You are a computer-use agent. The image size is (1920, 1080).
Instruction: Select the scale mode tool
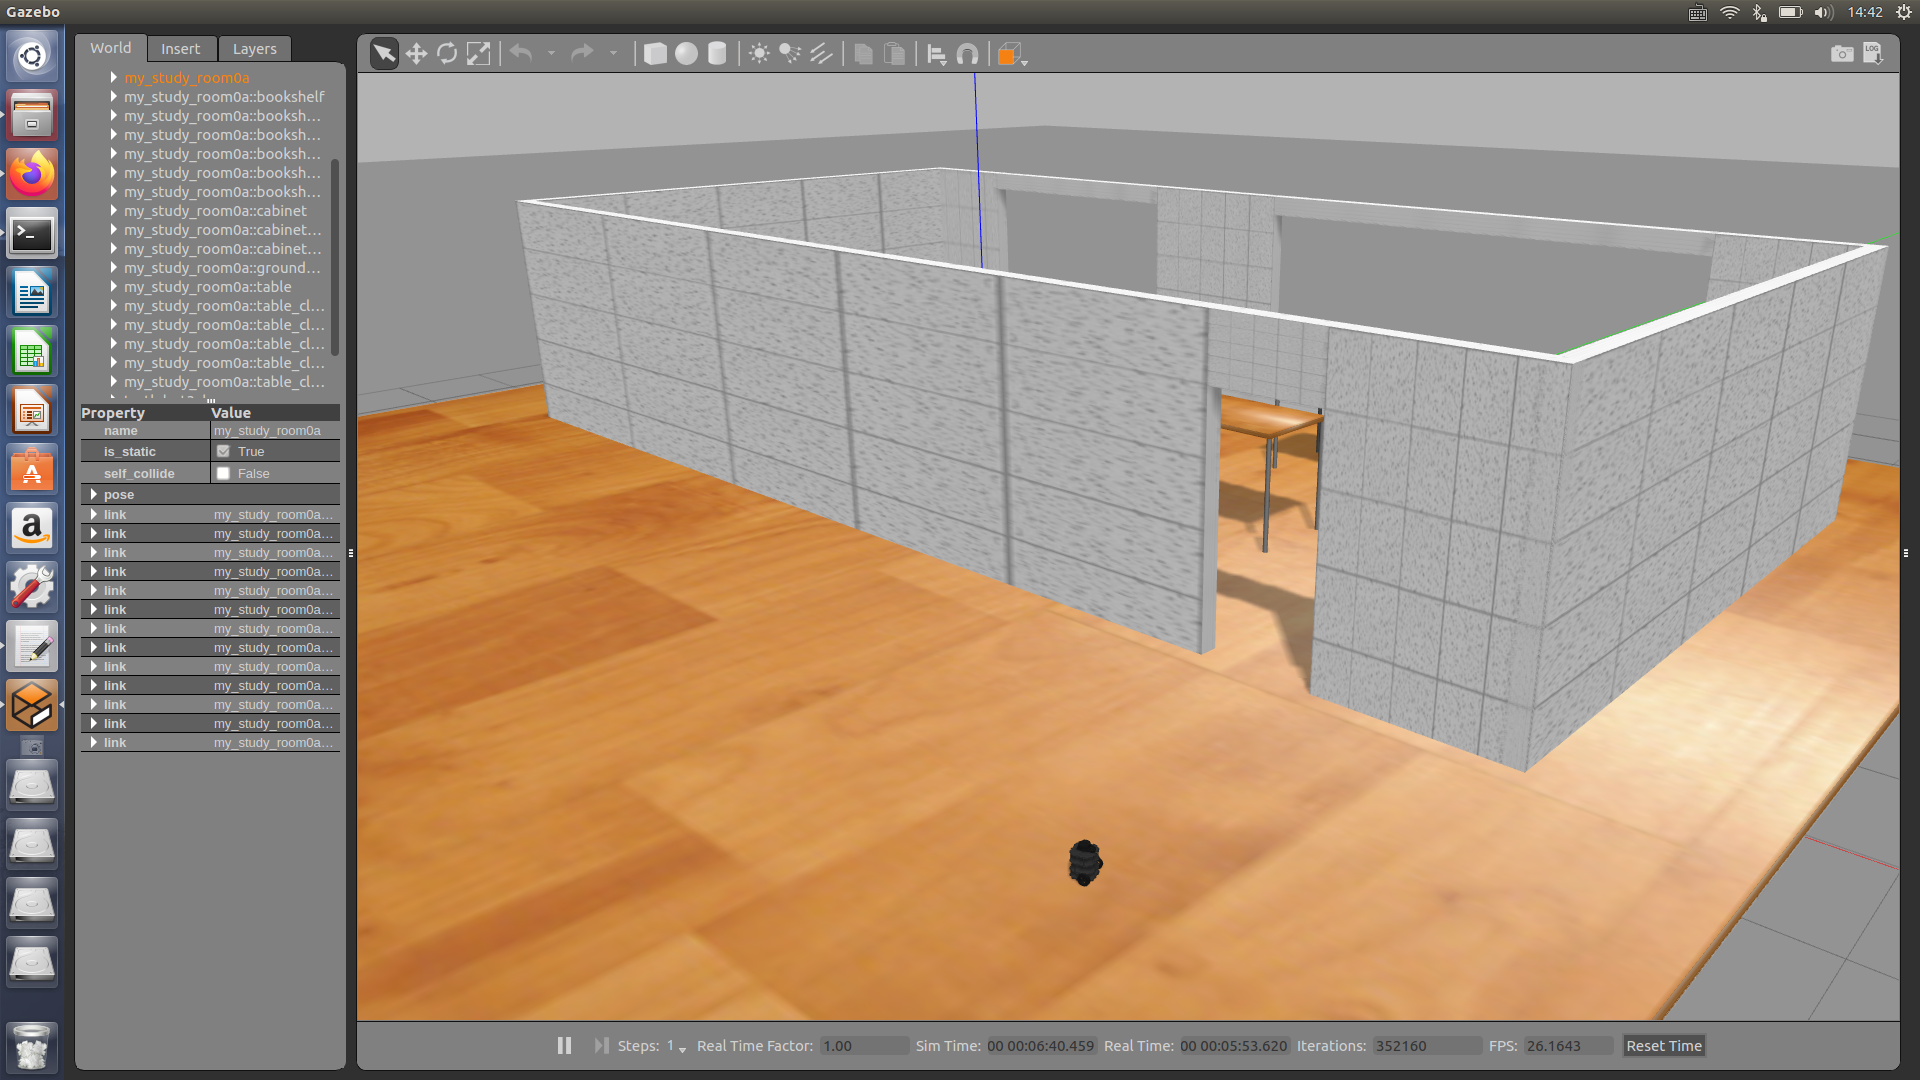[x=479, y=54]
